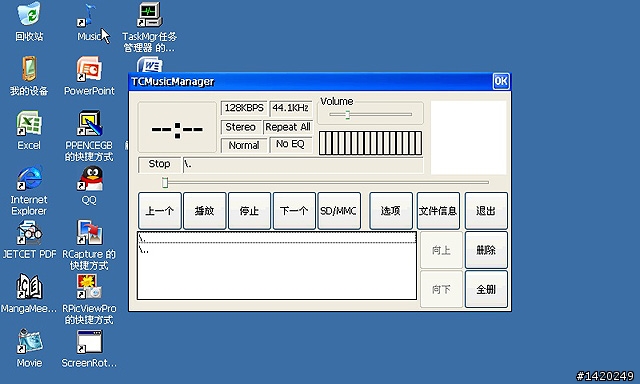Launch the TaskMgr task manager shortcut
640x384 pixels.
pyautogui.click(x=149, y=27)
